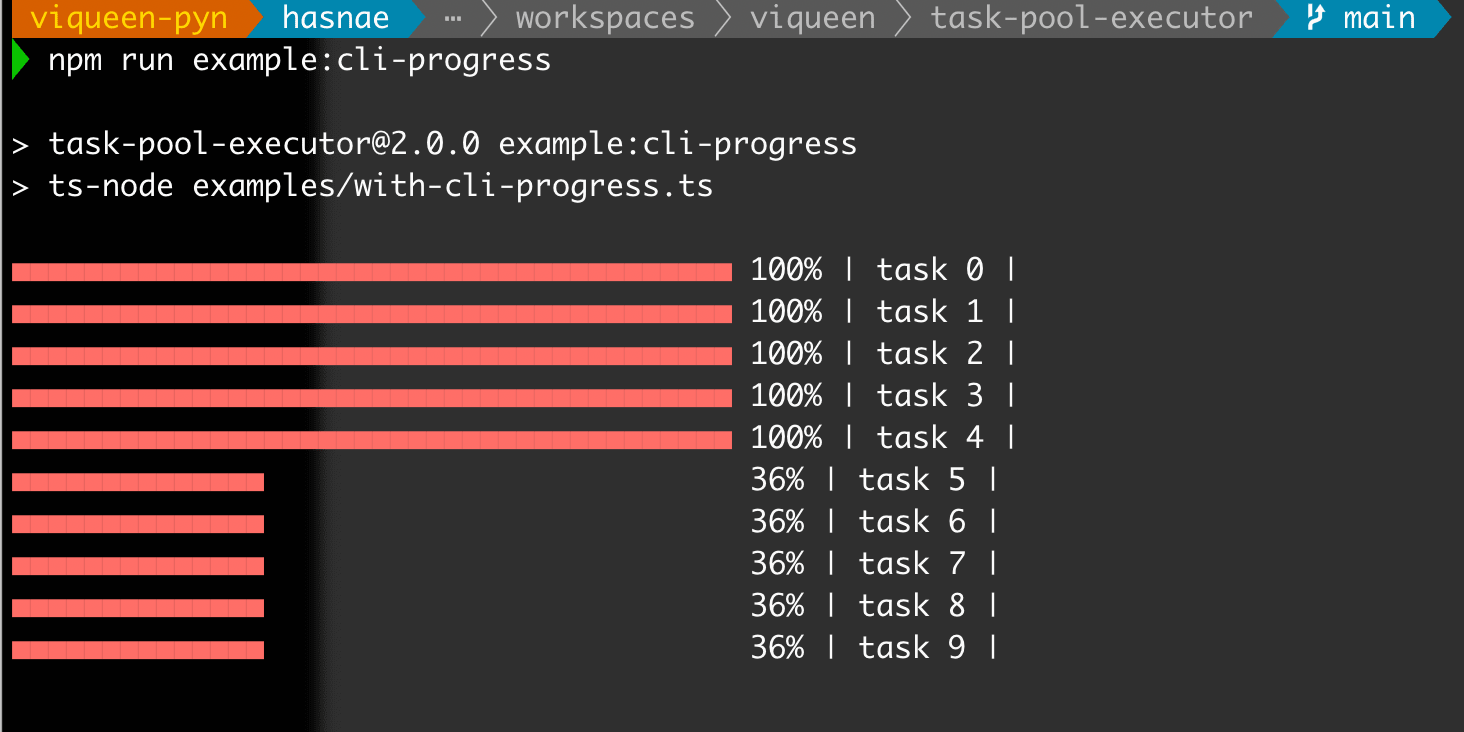The width and height of the screenshot is (1464, 732).
Task: Click the main branch label
Action: [1379, 18]
